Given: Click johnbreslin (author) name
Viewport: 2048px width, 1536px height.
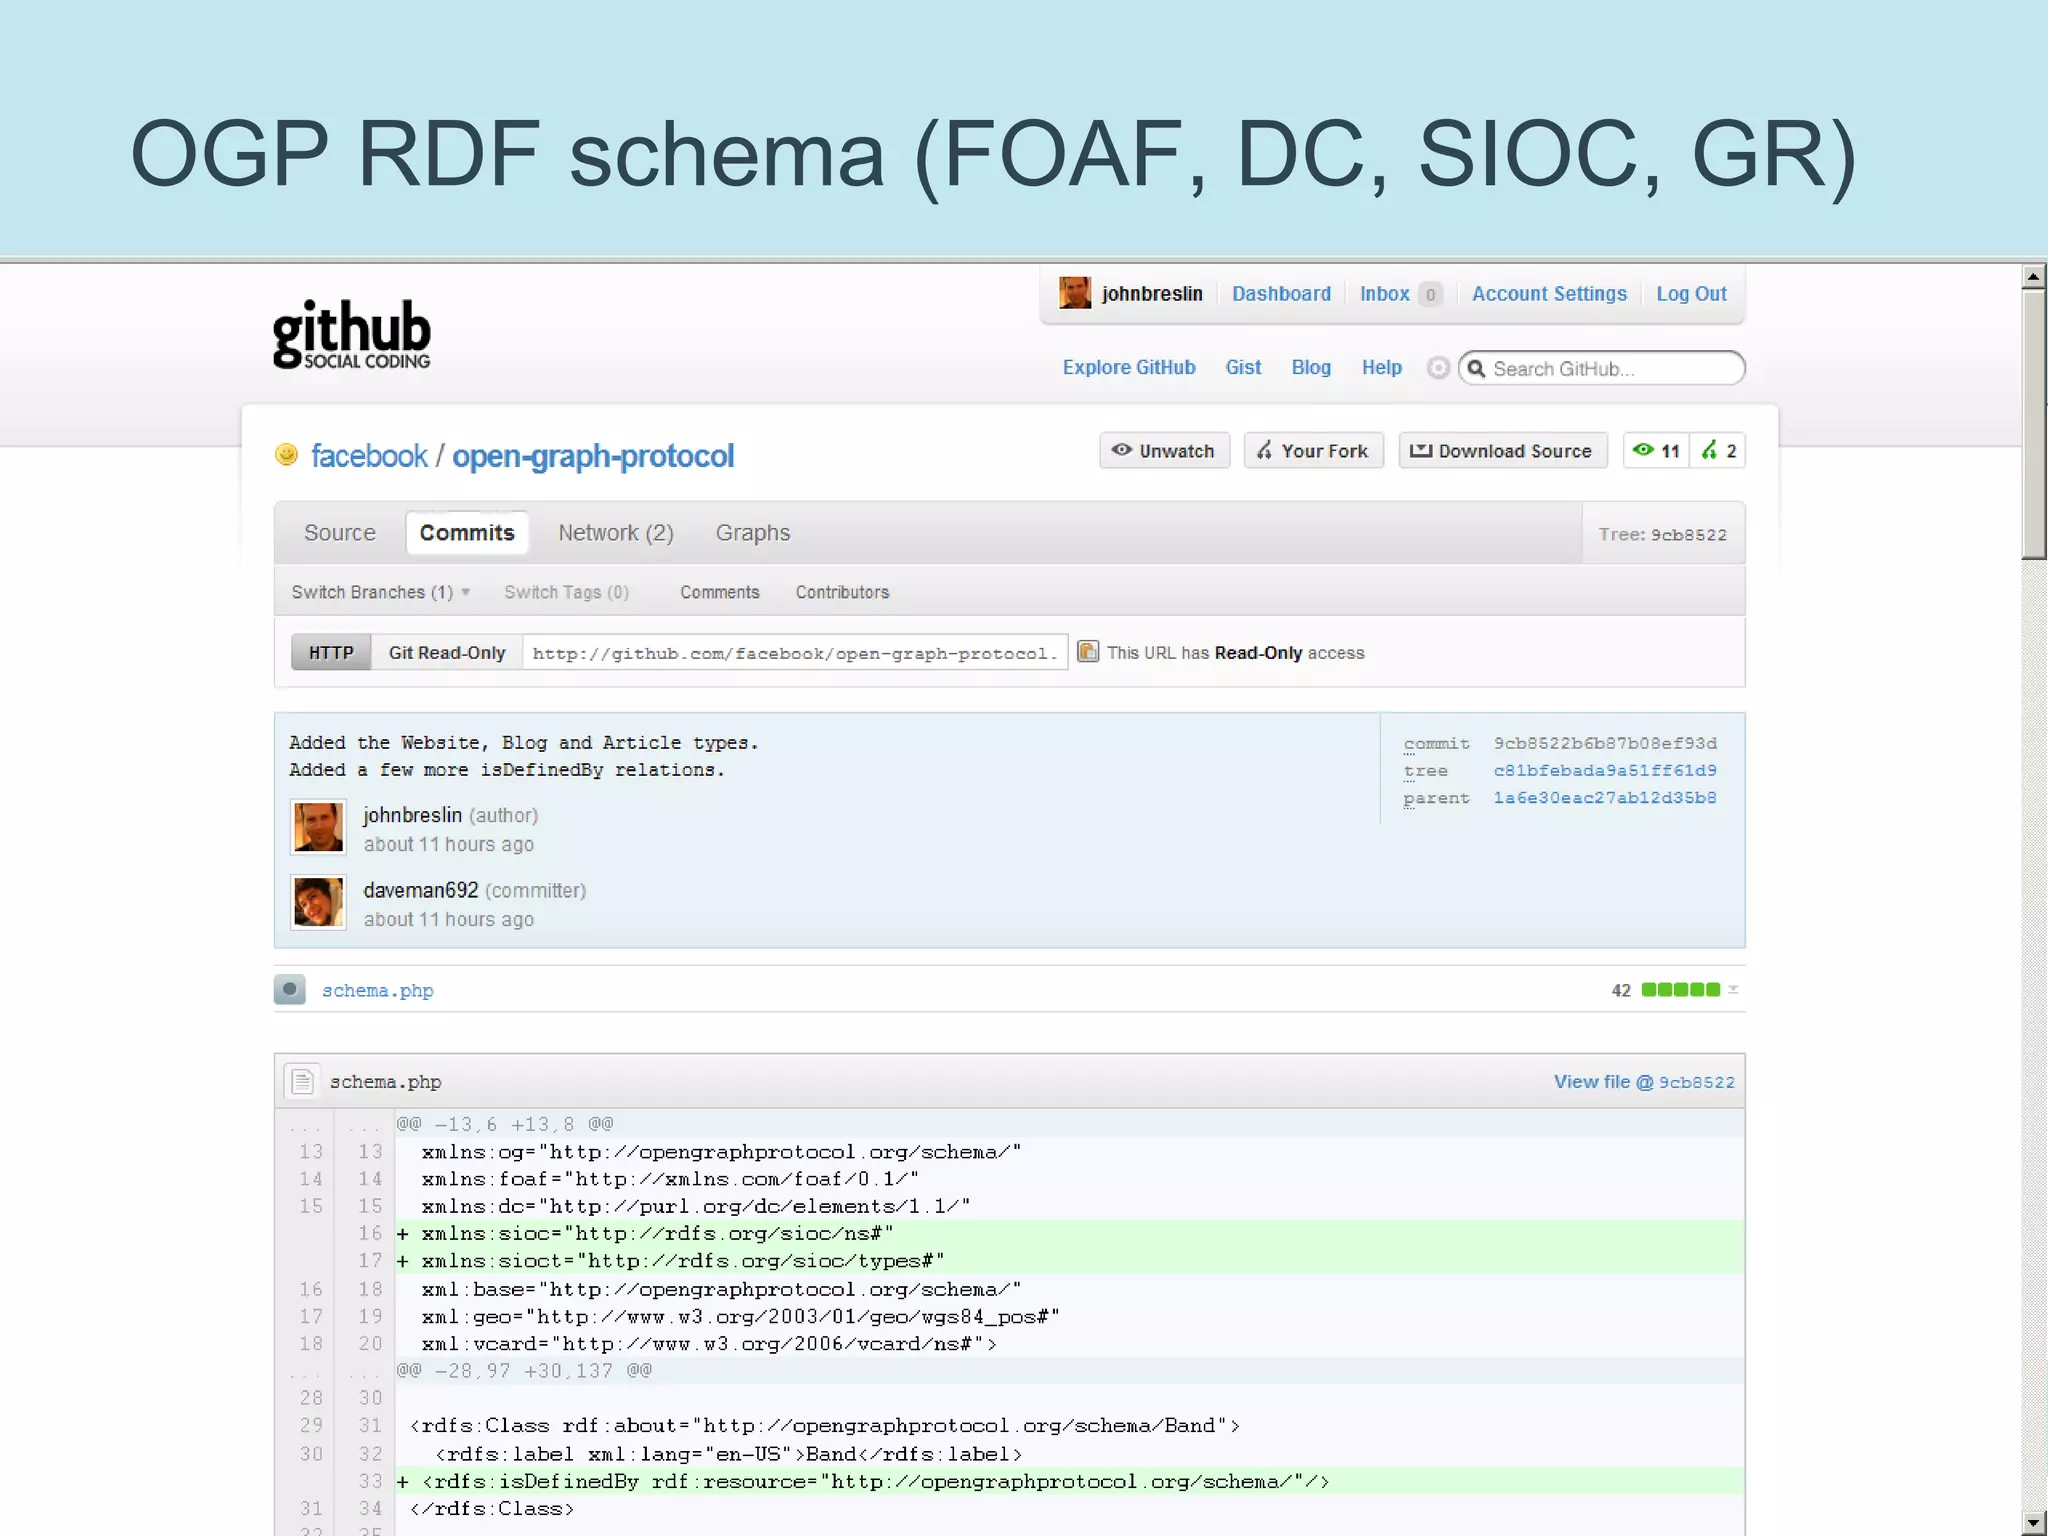Looking at the screenshot, I should click(412, 815).
